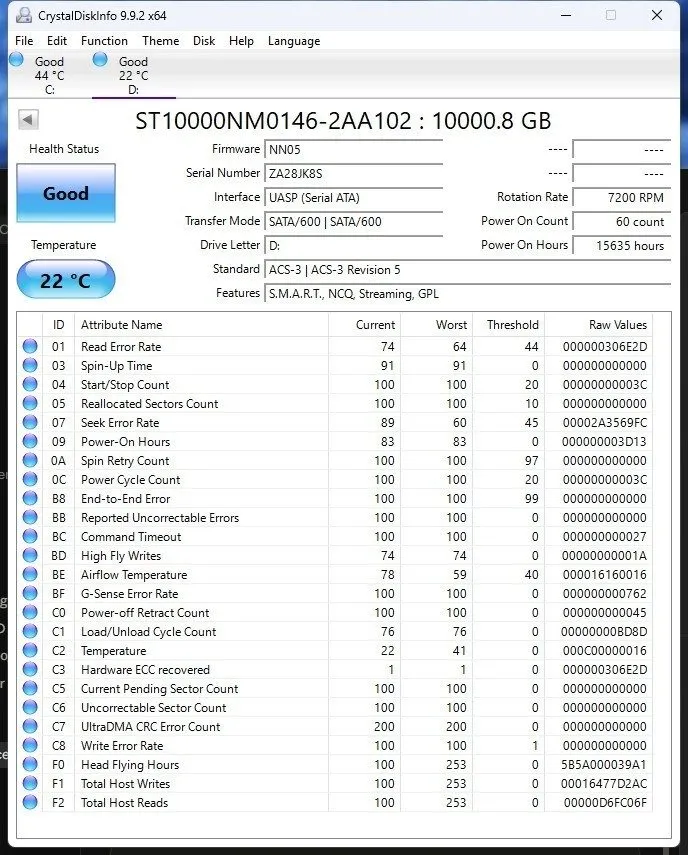Click the Drive Letter field
This screenshot has height=855, width=688.
tap(353, 245)
